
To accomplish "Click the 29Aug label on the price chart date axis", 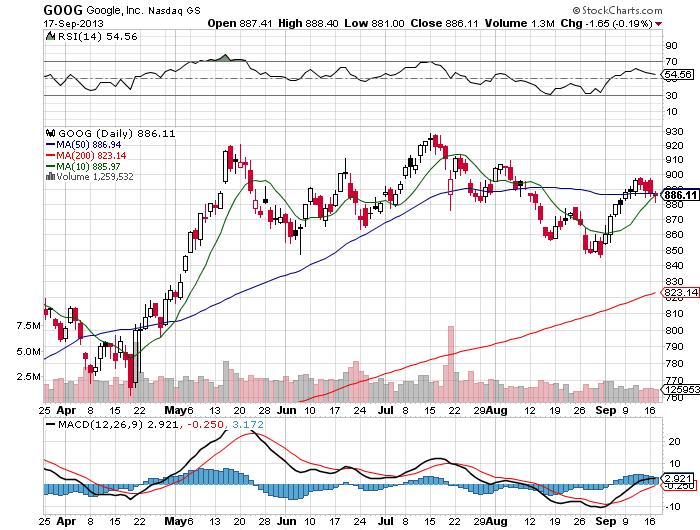I will coord(490,410).
